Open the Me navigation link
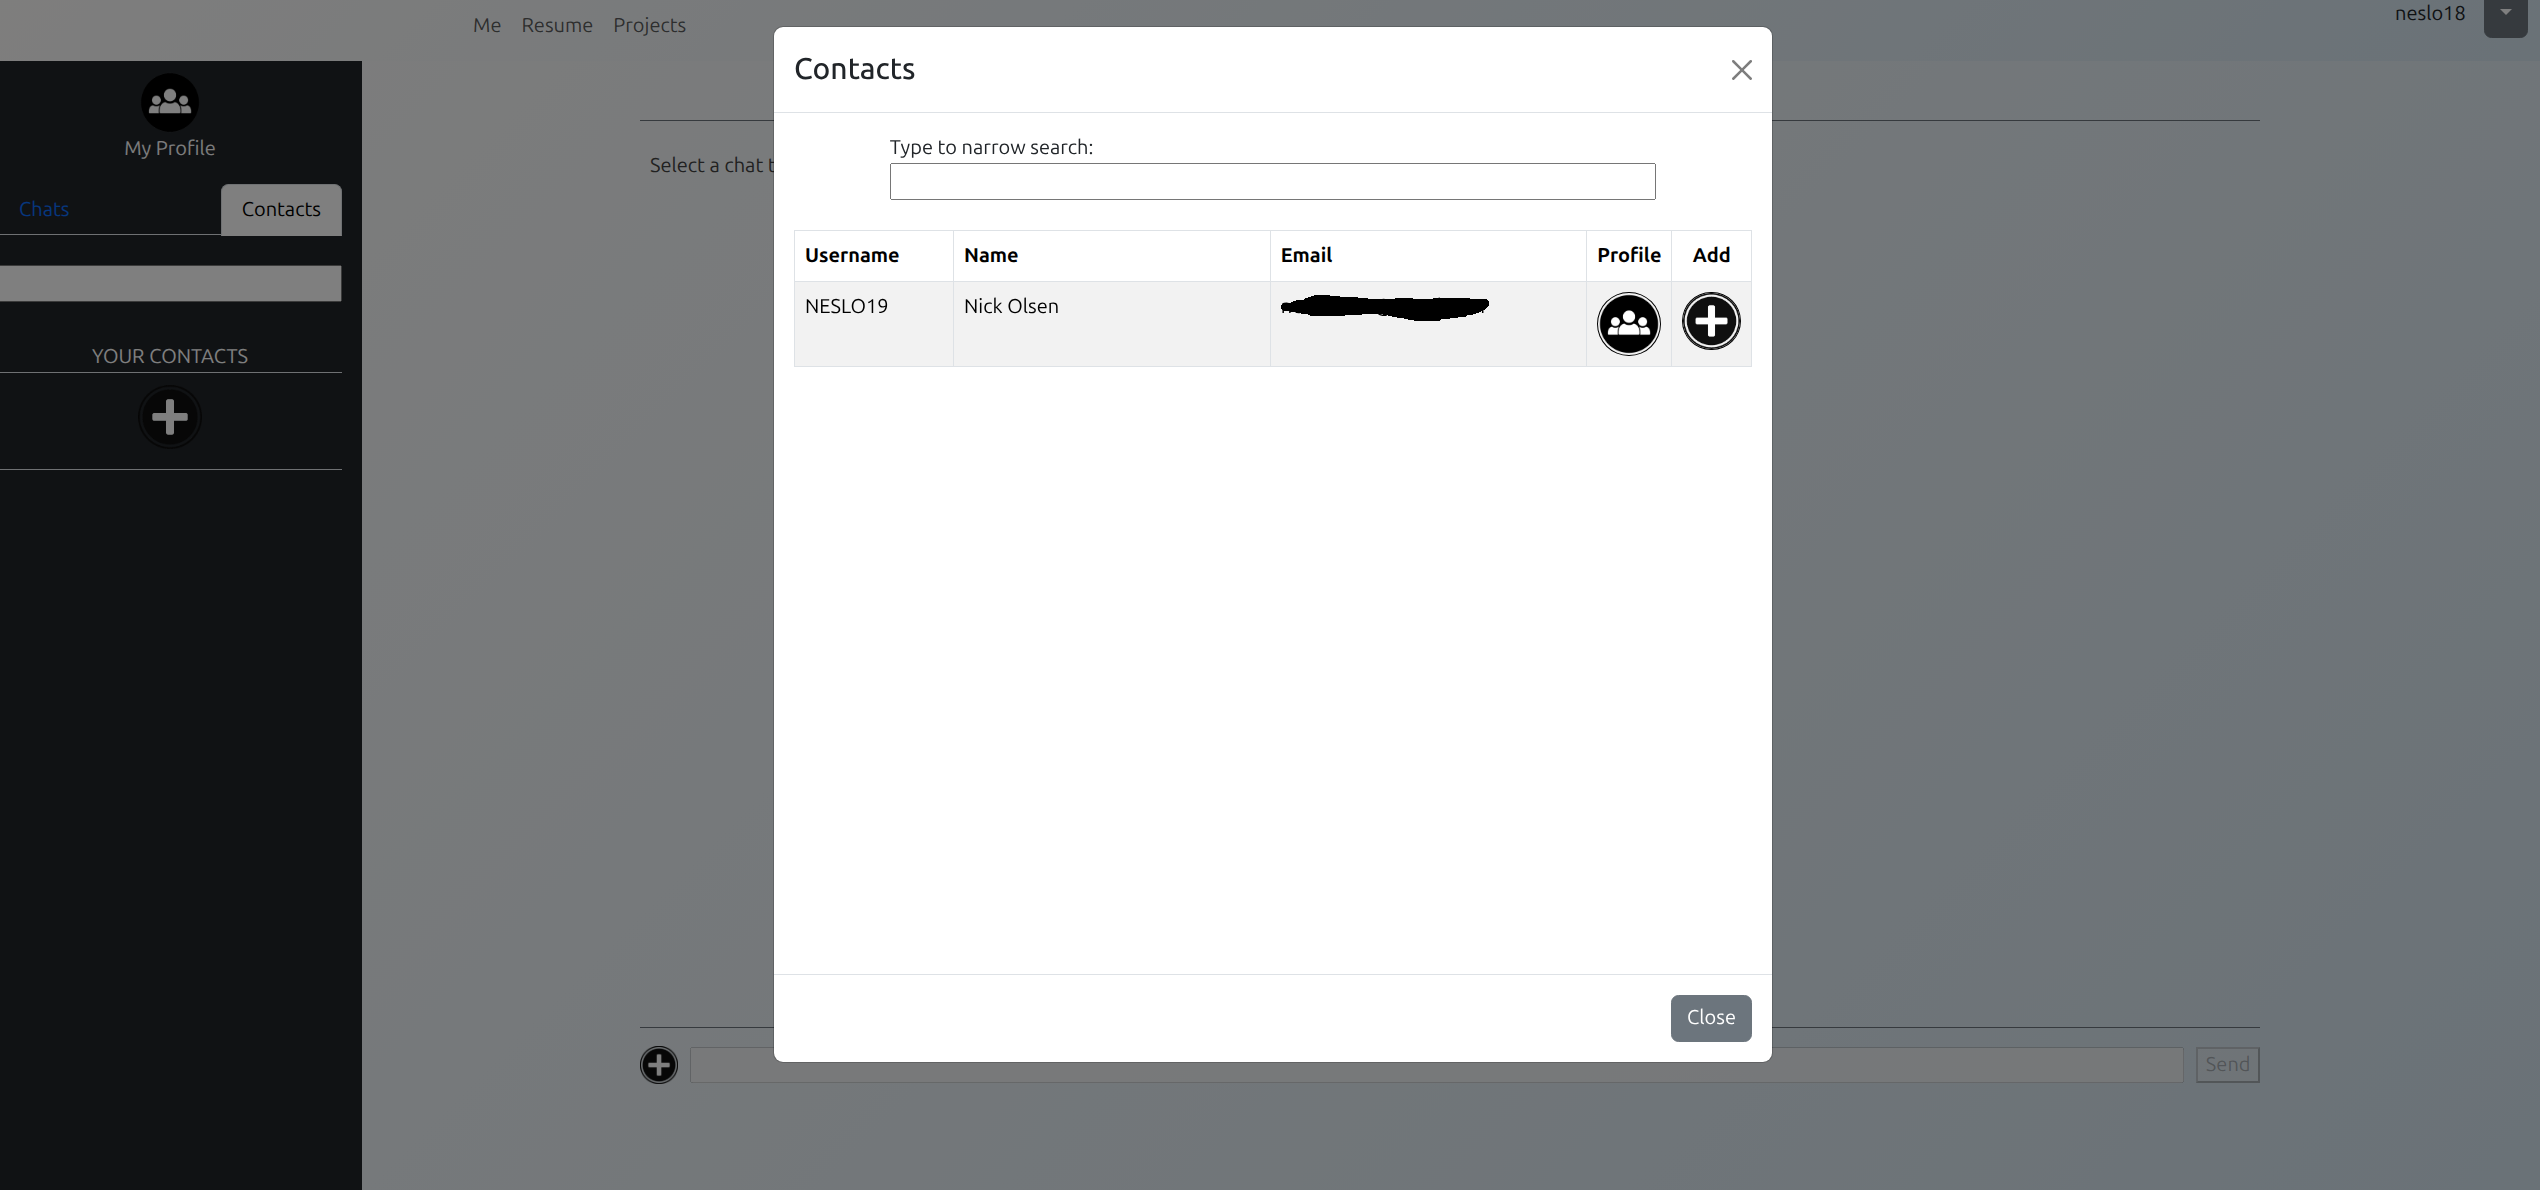The width and height of the screenshot is (2540, 1190). click(487, 25)
